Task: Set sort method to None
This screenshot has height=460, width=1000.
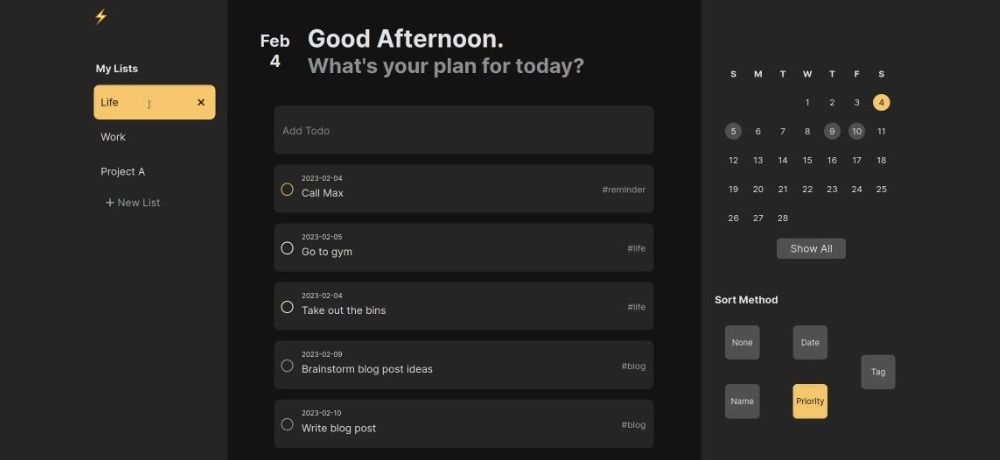Action: click(742, 343)
